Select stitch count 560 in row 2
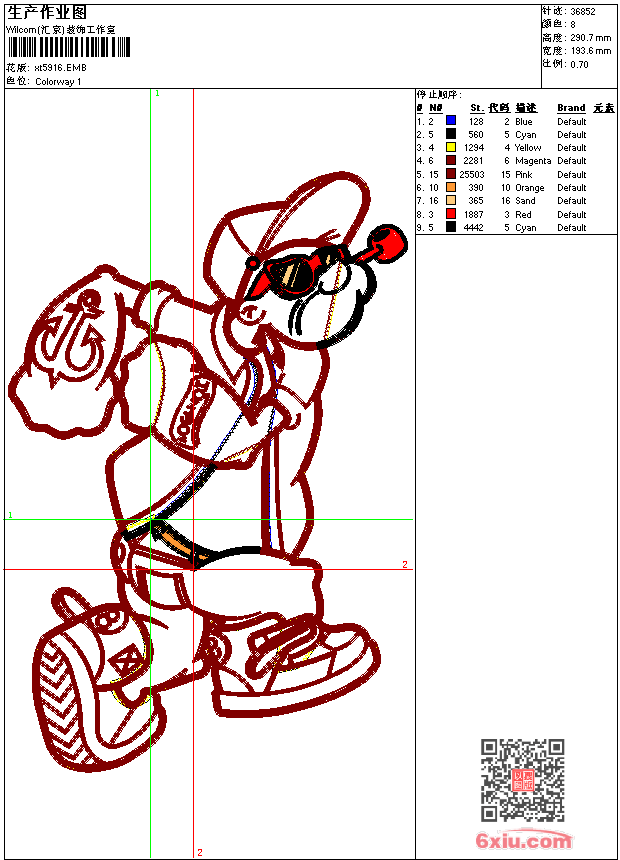The height and width of the screenshot is (860, 620). coord(476,135)
